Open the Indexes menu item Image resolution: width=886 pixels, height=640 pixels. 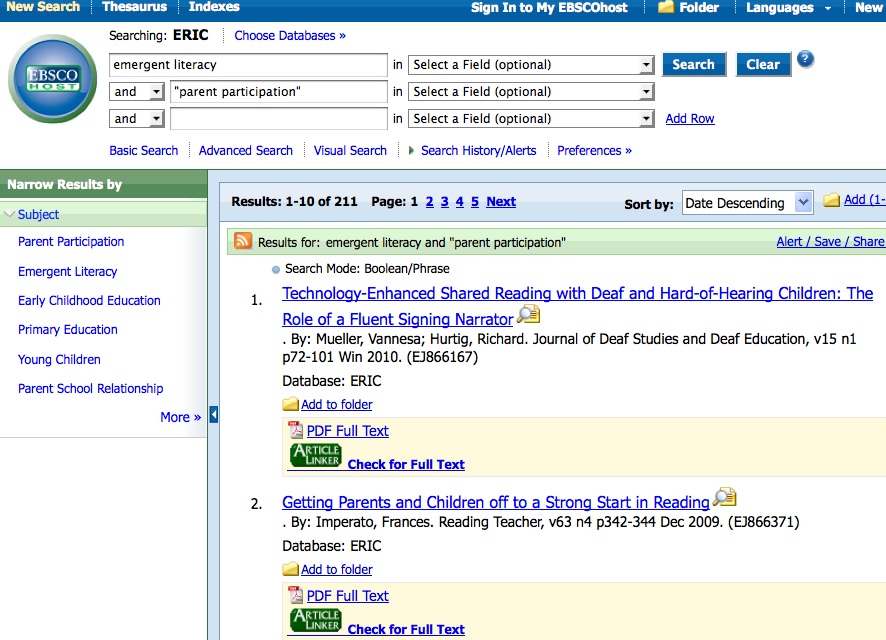214,7
